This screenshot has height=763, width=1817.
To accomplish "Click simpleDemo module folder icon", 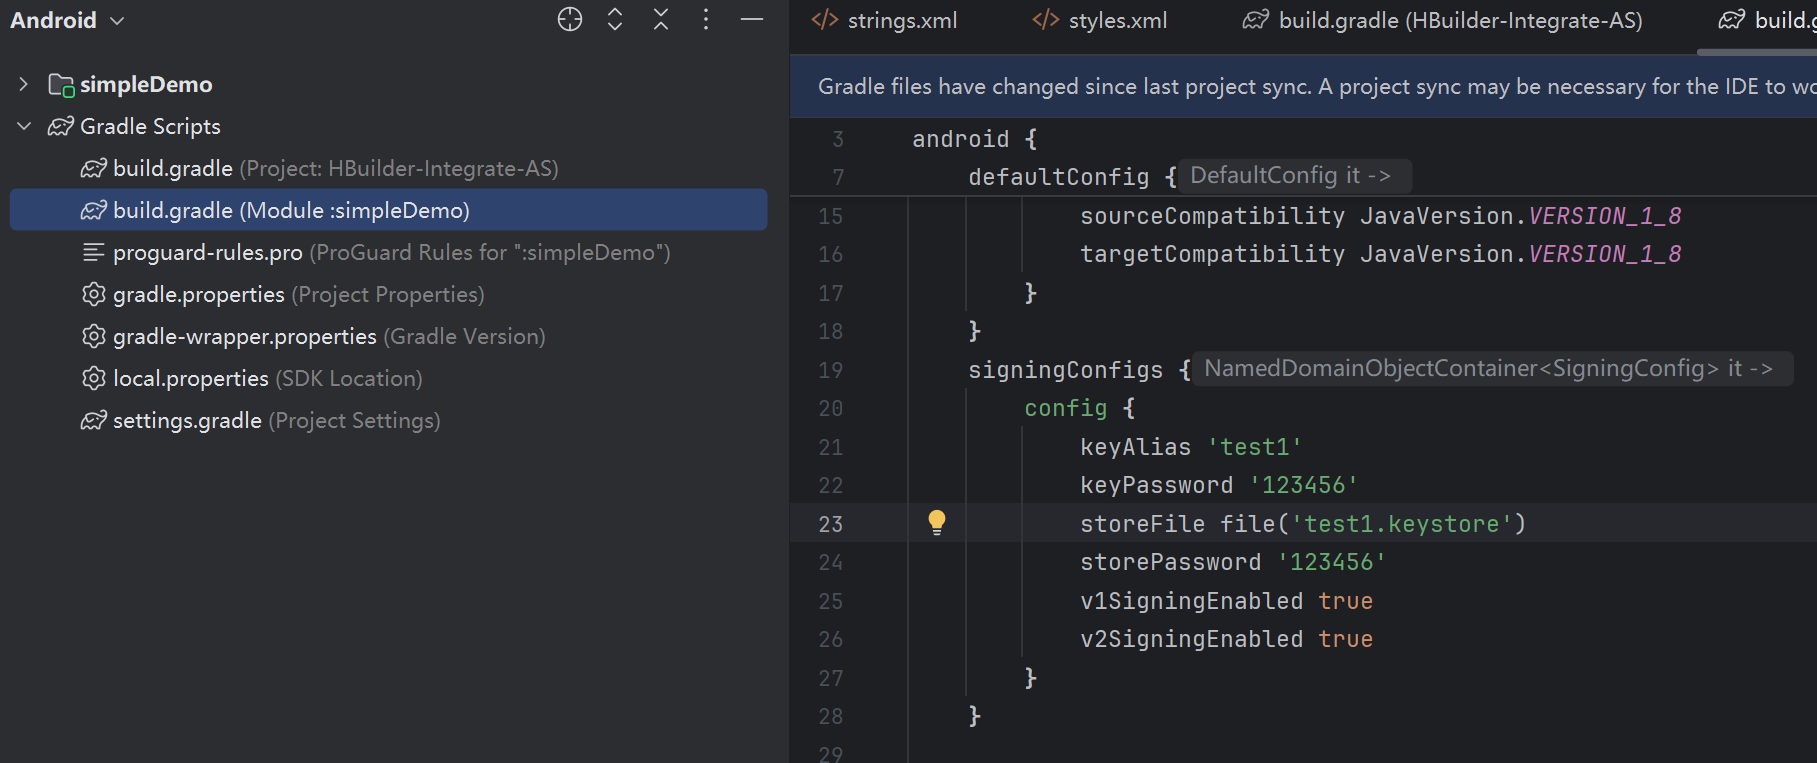I will point(61,85).
